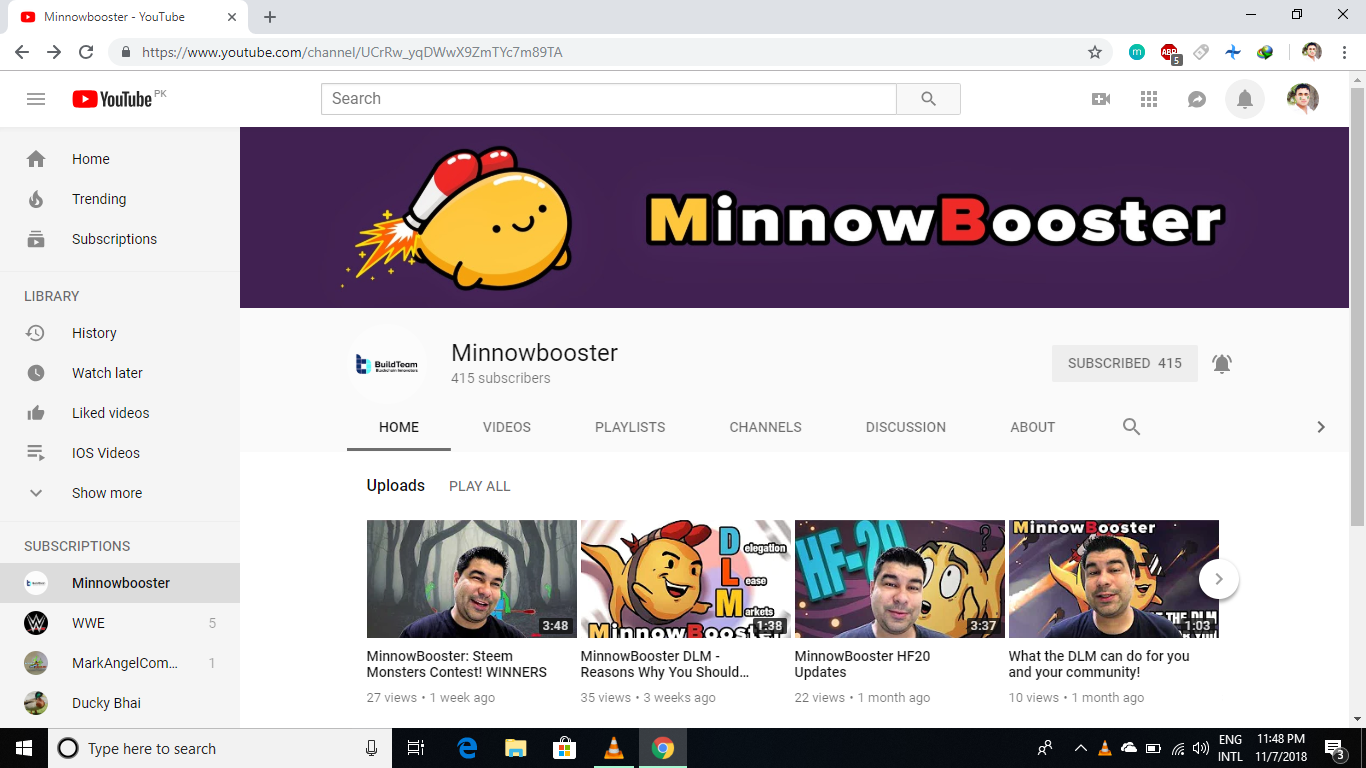Search within channel magnifier icon
Image resolution: width=1366 pixels, height=768 pixels.
[1131, 427]
